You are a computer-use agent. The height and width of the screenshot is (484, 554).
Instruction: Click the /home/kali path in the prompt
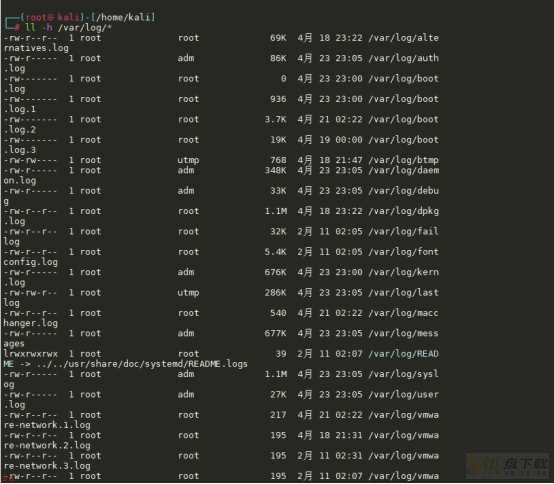point(124,17)
